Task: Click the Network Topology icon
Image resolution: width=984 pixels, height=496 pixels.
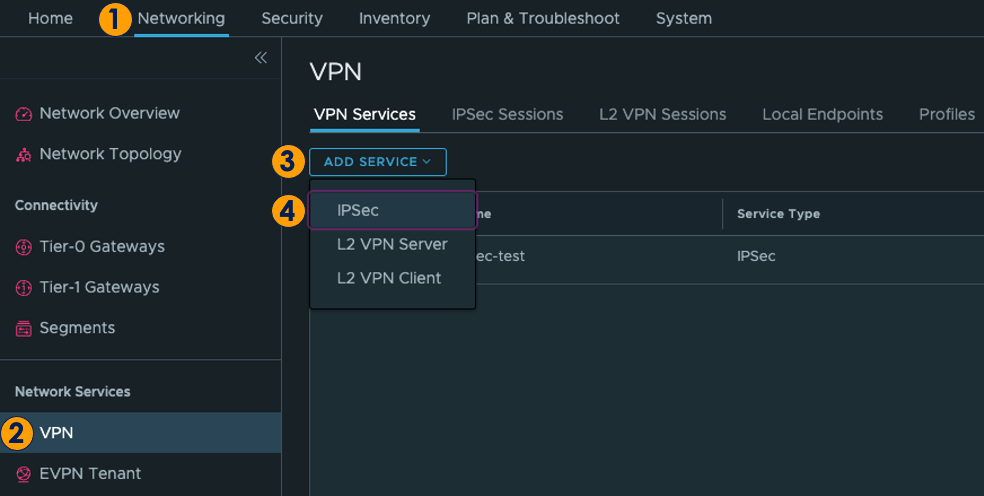Action: click(23, 154)
